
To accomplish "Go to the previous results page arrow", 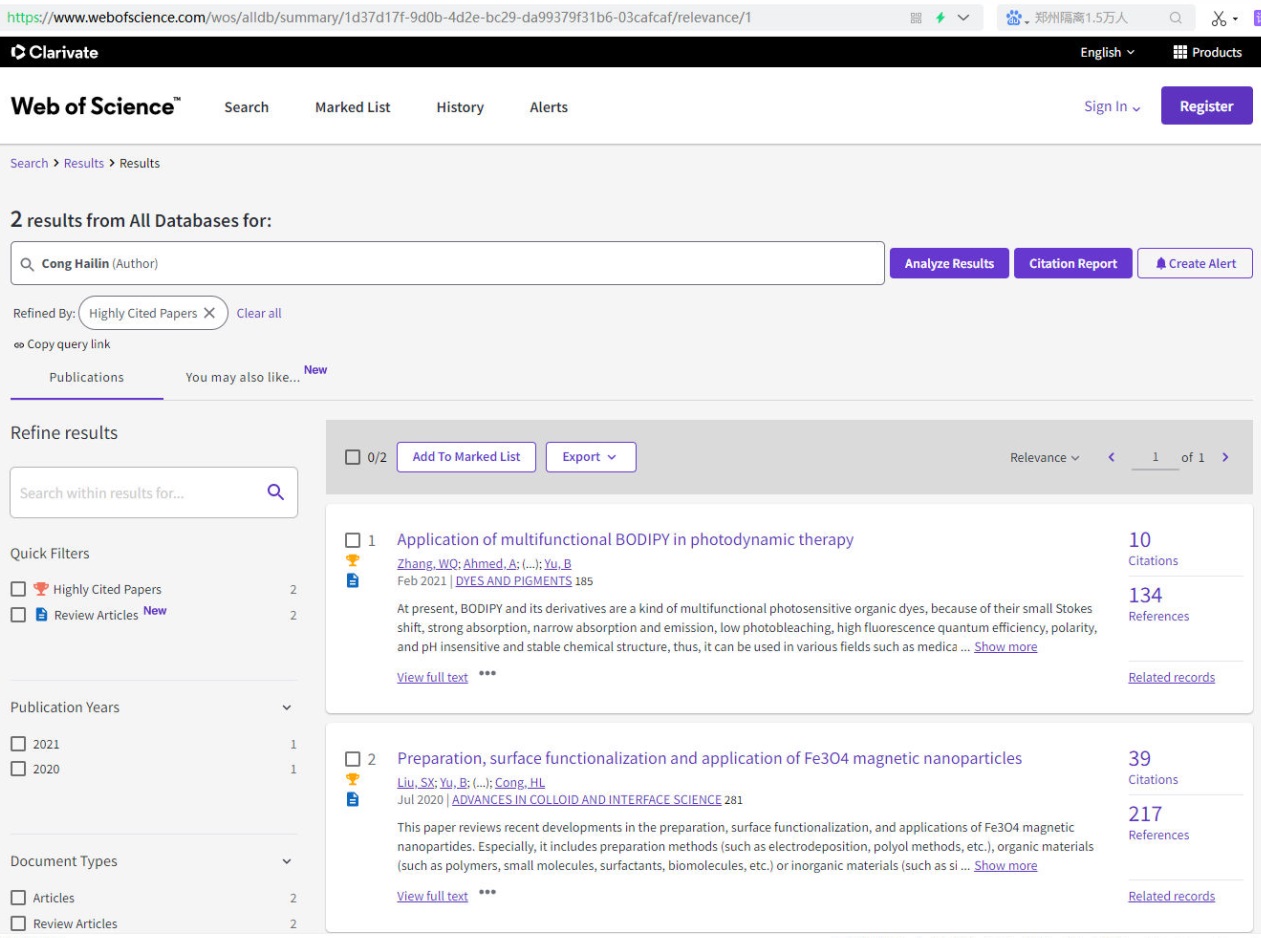I will click(1109, 457).
